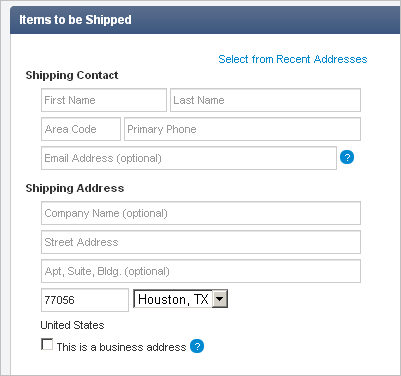Focus the First Name field

click(x=104, y=100)
